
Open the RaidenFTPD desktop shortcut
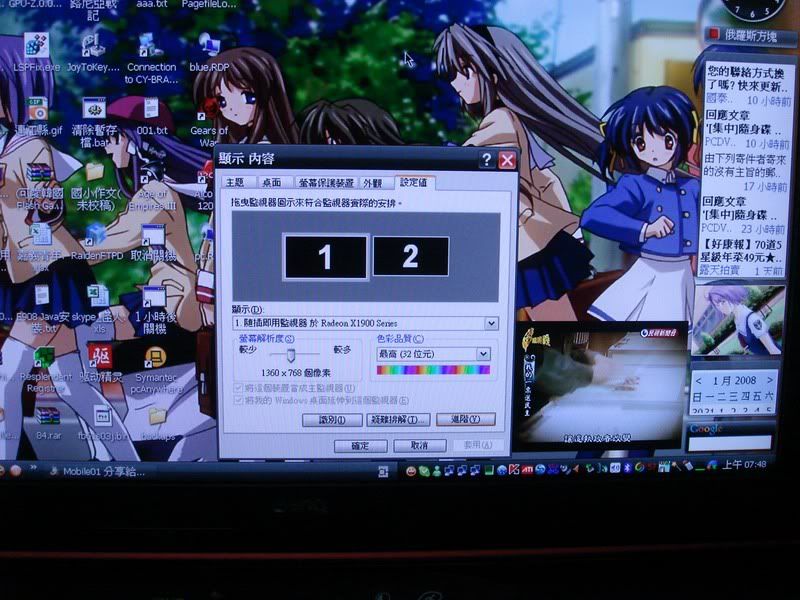97,242
